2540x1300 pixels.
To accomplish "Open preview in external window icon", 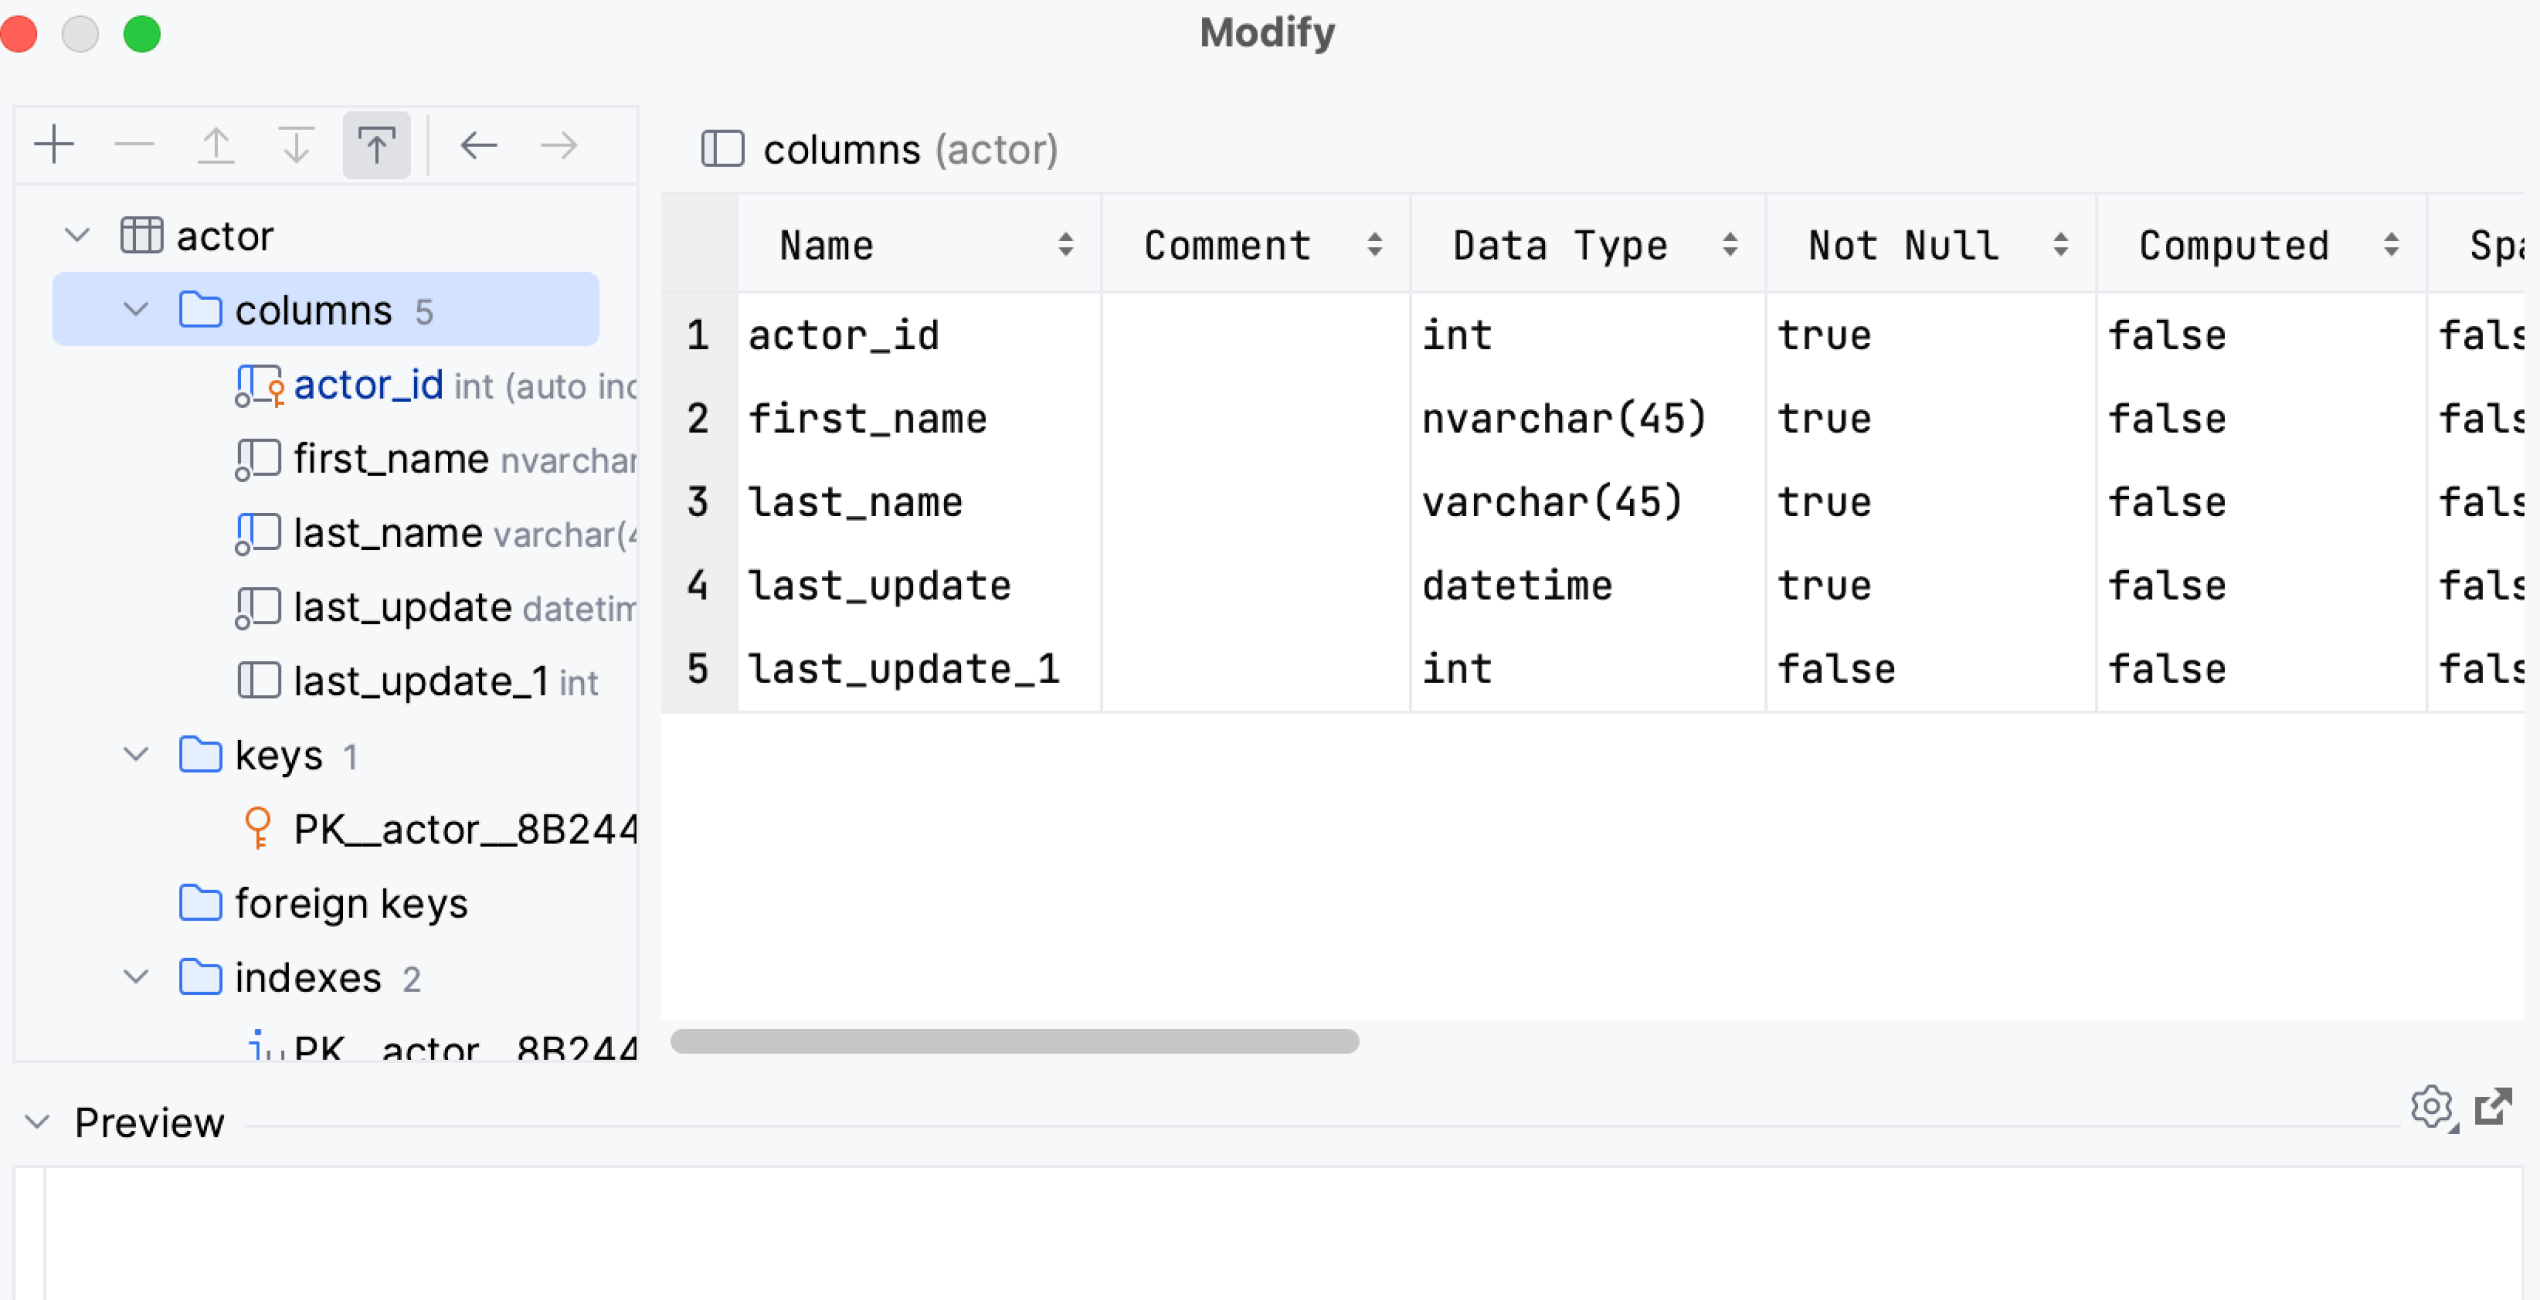I will point(2493,1107).
